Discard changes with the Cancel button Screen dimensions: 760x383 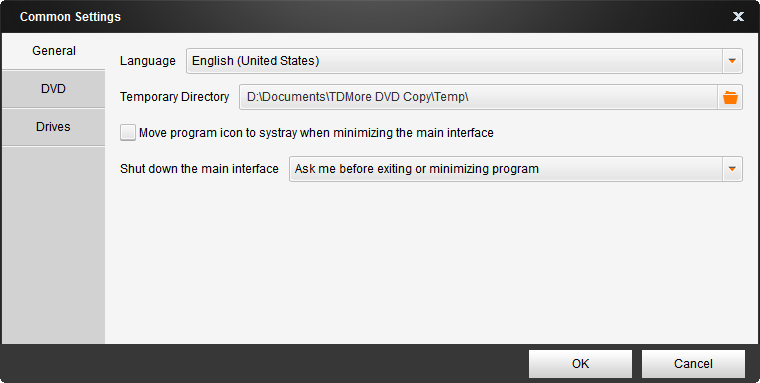(x=693, y=364)
